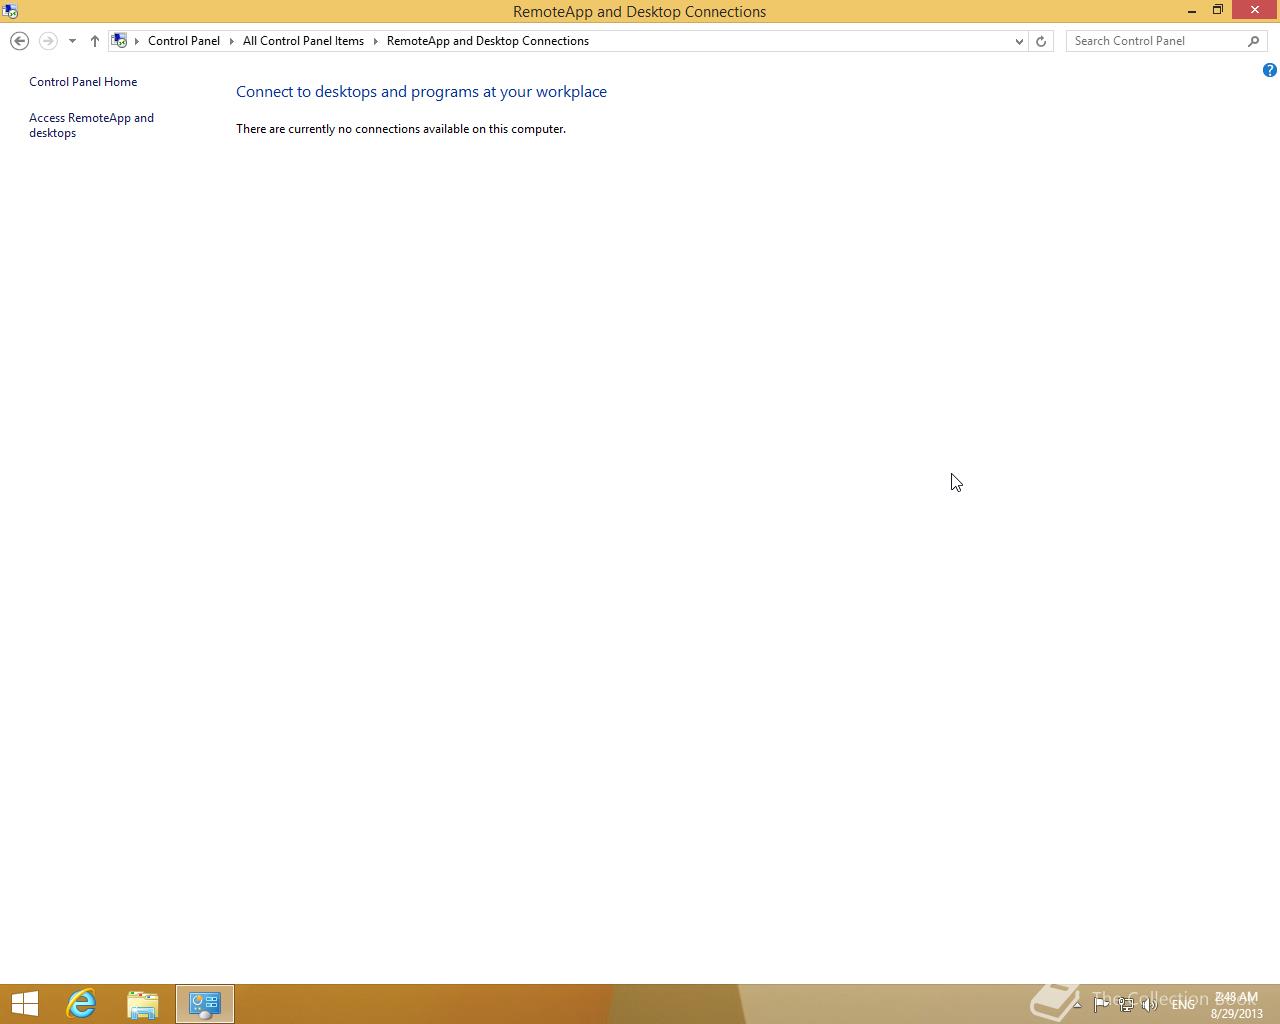Open Help with the blue question icon

[1269, 70]
